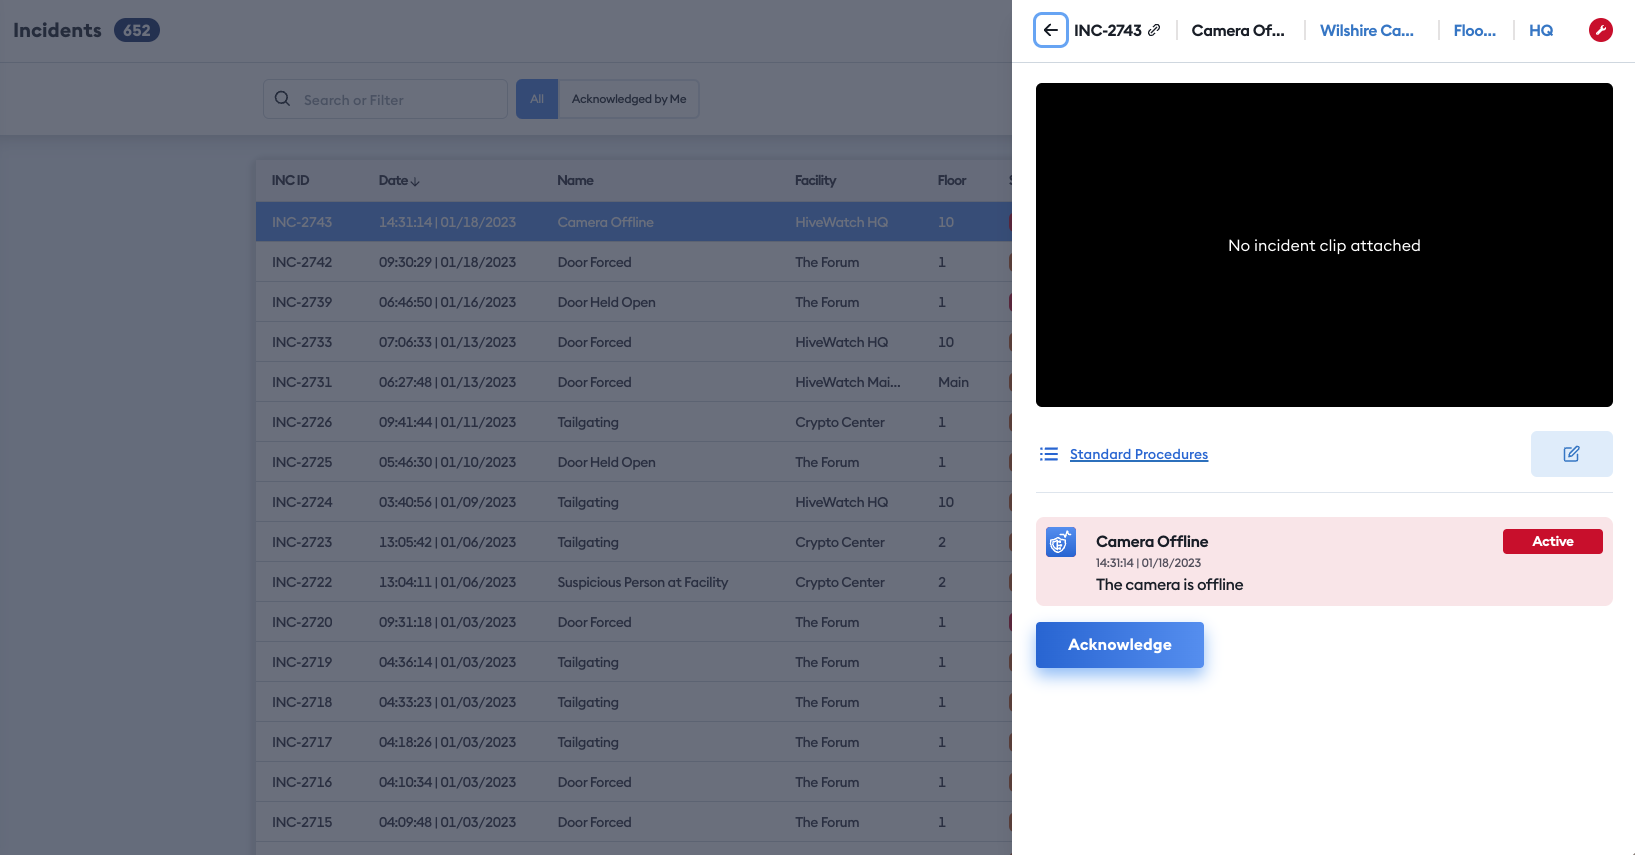Click the INC ID column header
The width and height of the screenshot is (1635, 855).
pos(290,180)
